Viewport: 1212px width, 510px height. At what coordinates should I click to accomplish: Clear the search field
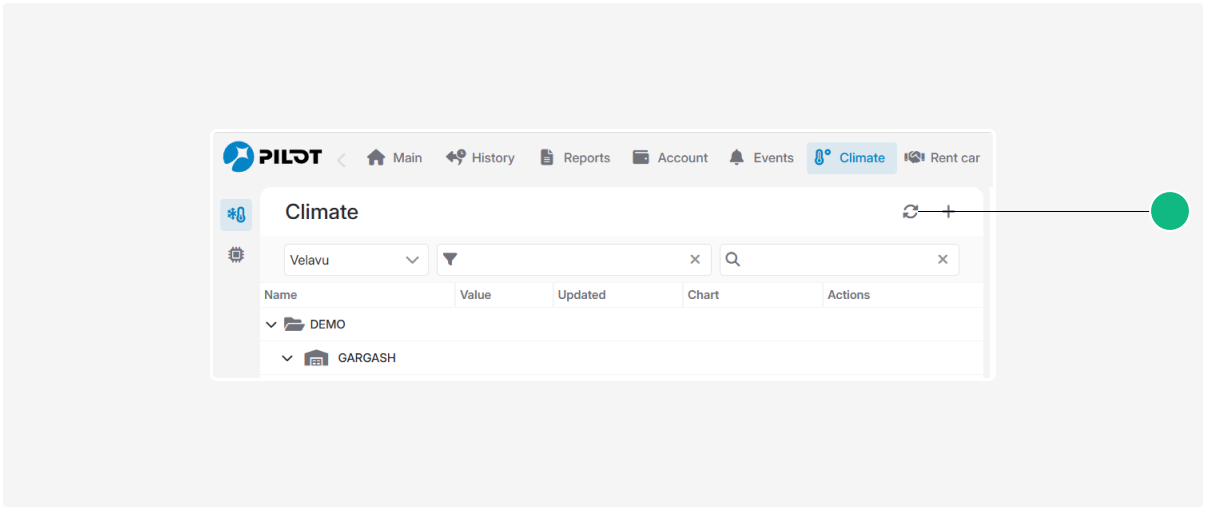(942, 260)
